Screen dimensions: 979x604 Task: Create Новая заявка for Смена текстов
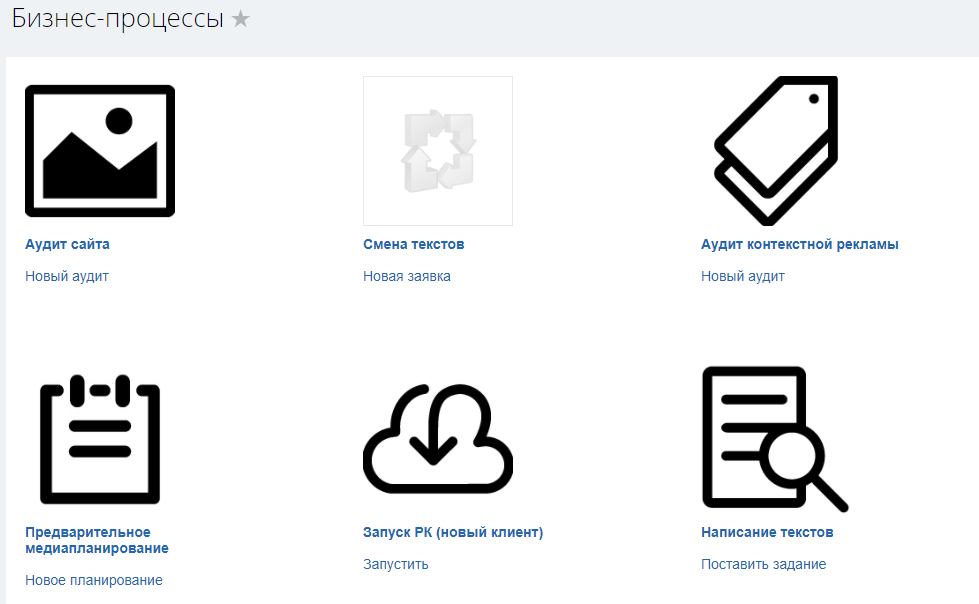pos(407,276)
